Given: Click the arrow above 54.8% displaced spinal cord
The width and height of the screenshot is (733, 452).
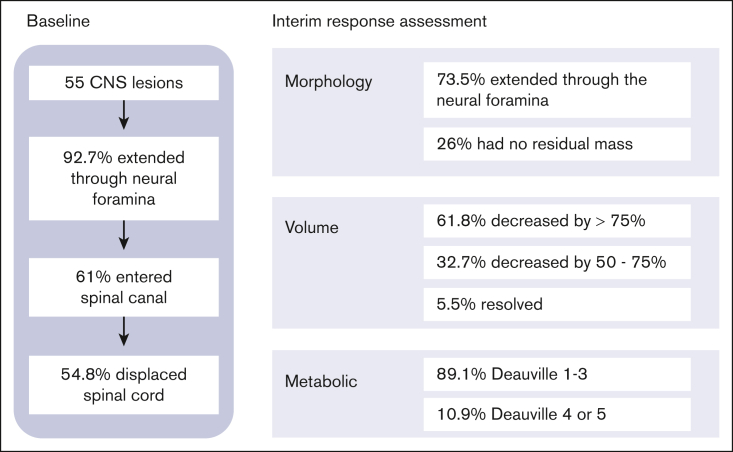Looking at the screenshot, I should 123,331.
